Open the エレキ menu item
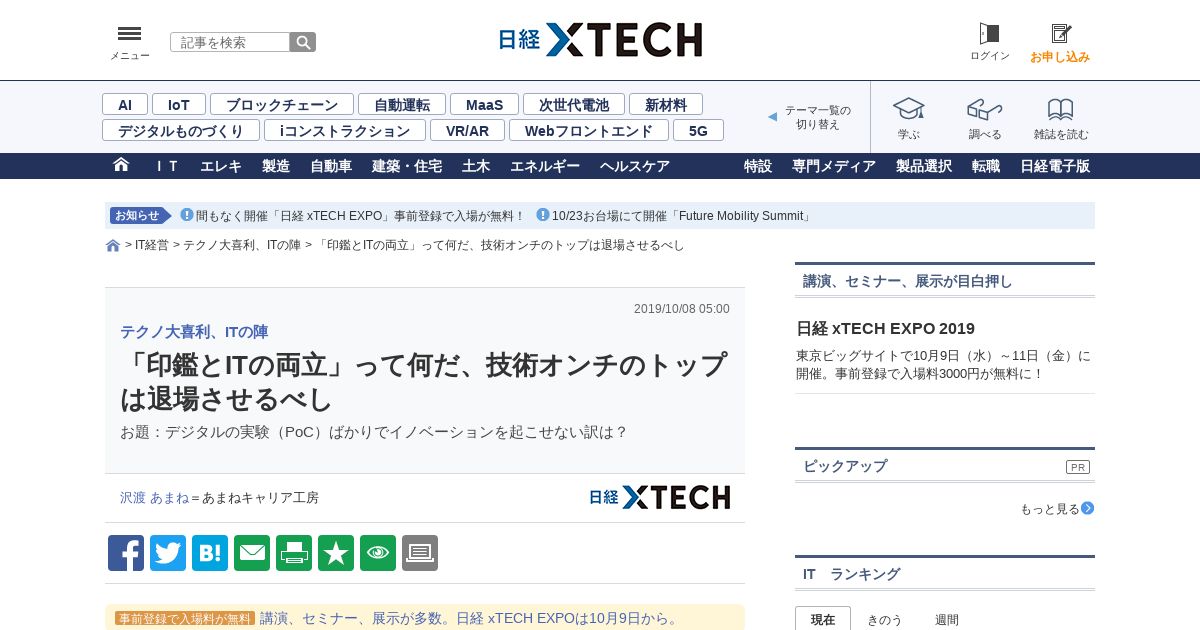Screen dimensions: 1200x630 (221, 166)
